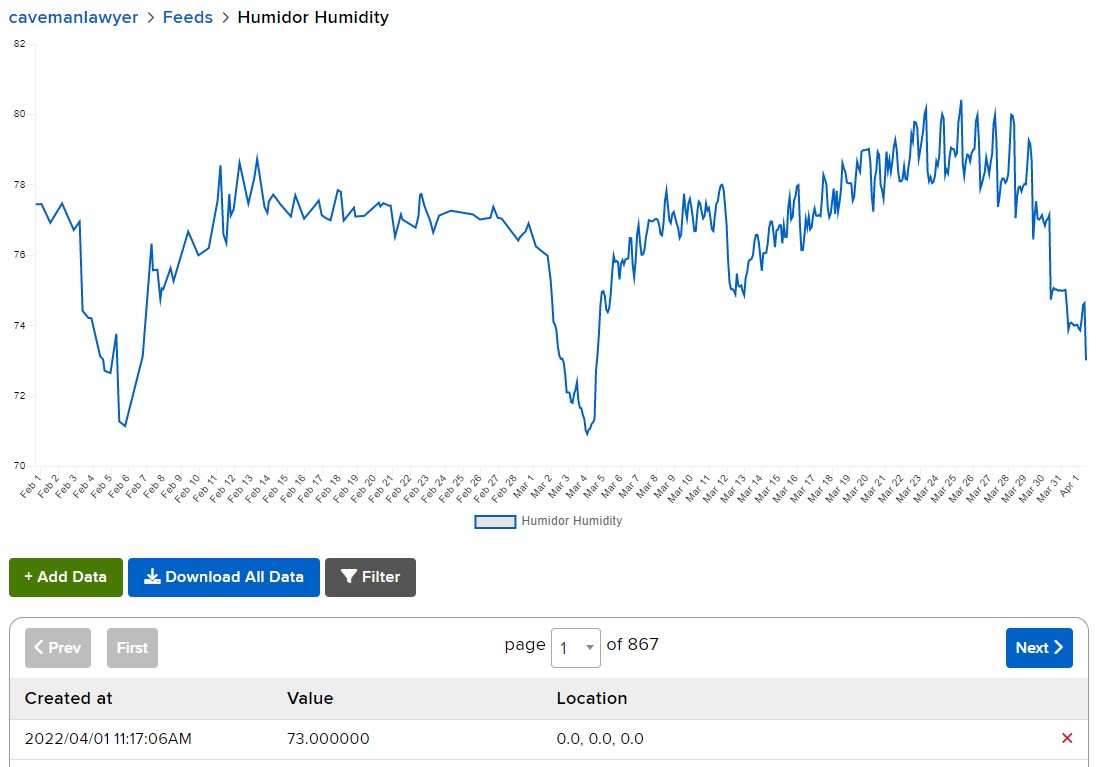This screenshot has height=767, width=1098.
Task: Open the cavemanlawyer breadcrumb link
Action: [x=73, y=17]
